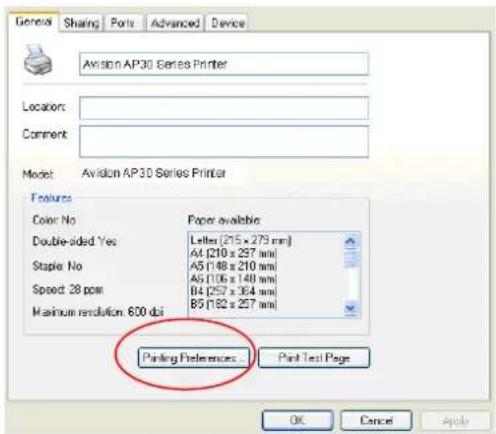Select A4 (210 x 297 mm) paper
Image resolution: width=496 pixels, height=434 pixels.
point(233,253)
